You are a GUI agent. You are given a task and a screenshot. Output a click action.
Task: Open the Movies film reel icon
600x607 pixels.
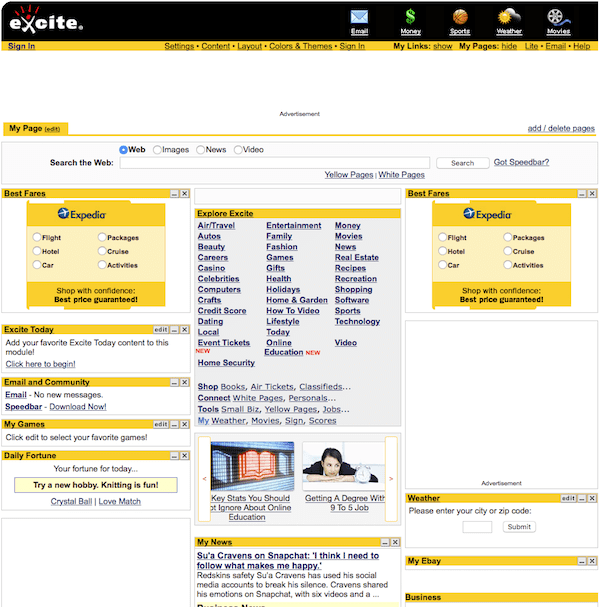[559, 17]
